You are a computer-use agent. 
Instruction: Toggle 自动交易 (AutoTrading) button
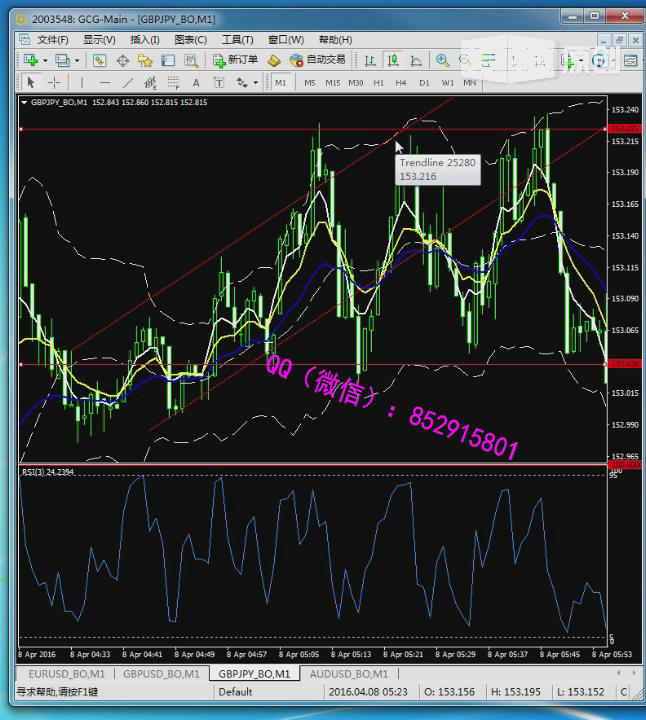[316, 60]
